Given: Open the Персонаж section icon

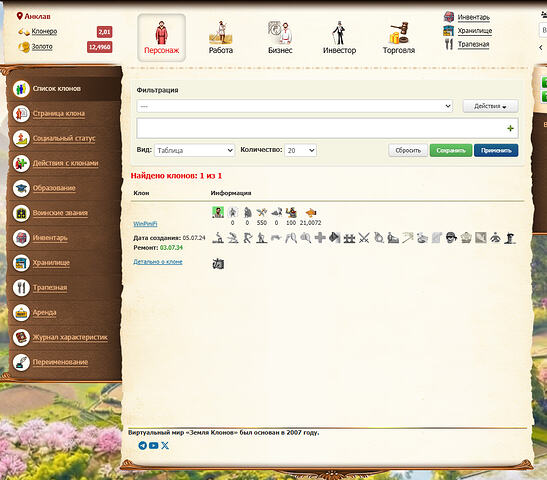Looking at the screenshot, I should 161,33.
